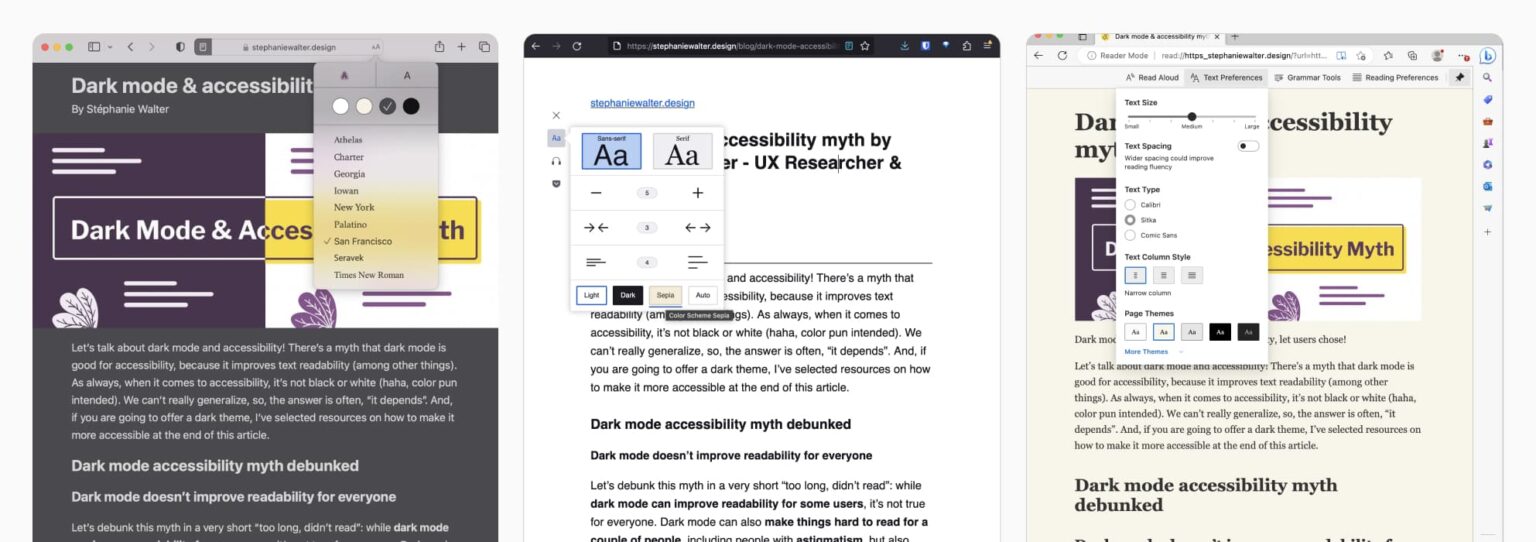Open Safari sidebar dropdown chevron
The image size is (1536, 542).
tap(109, 47)
